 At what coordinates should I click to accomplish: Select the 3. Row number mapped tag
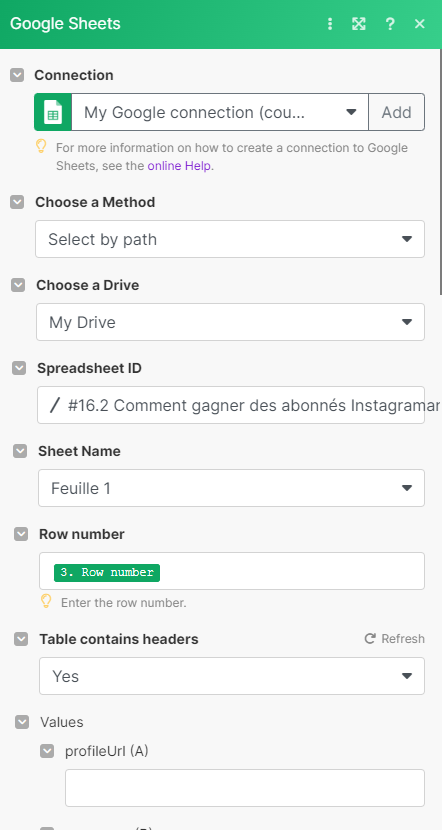point(107,572)
